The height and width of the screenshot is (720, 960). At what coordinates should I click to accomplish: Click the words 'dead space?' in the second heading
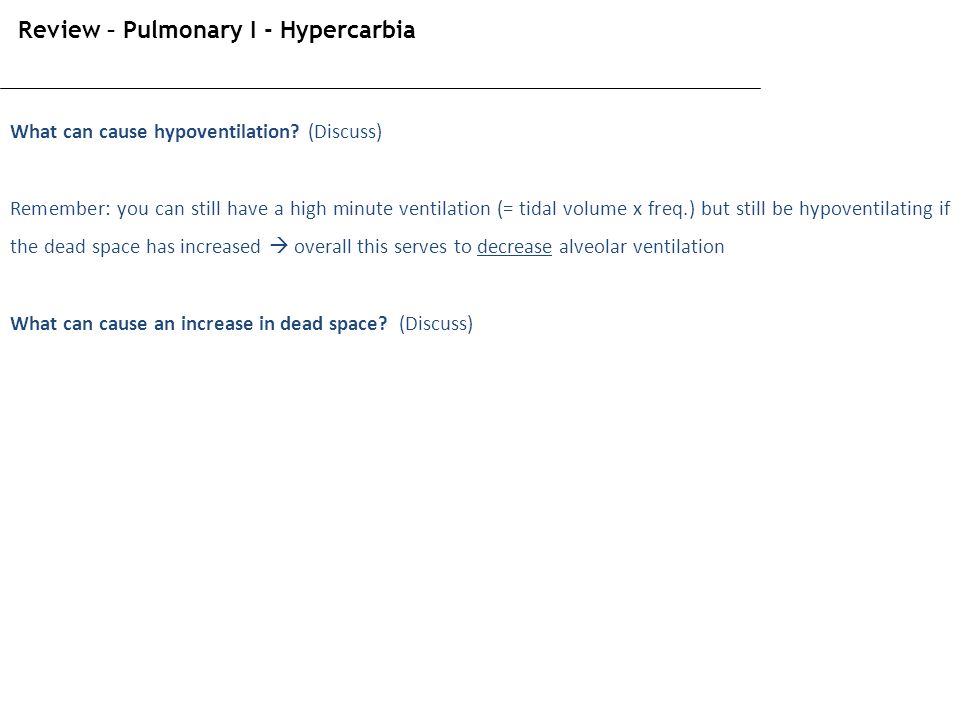[x=334, y=323]
